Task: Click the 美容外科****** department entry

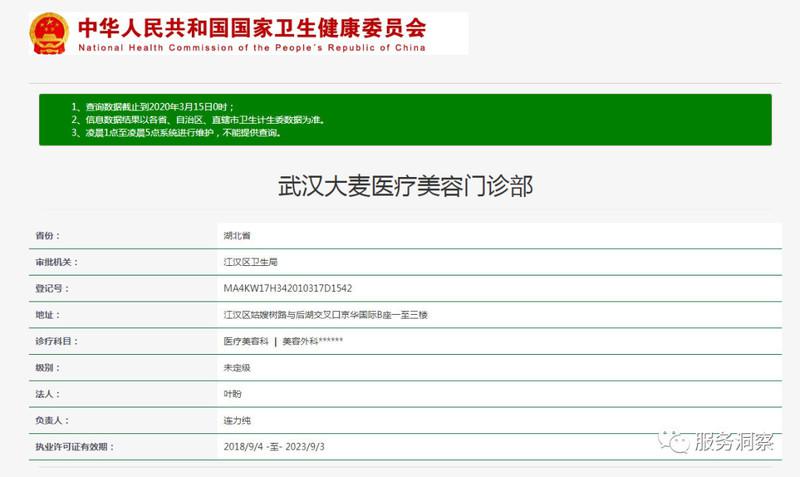Action: point(312,341)
